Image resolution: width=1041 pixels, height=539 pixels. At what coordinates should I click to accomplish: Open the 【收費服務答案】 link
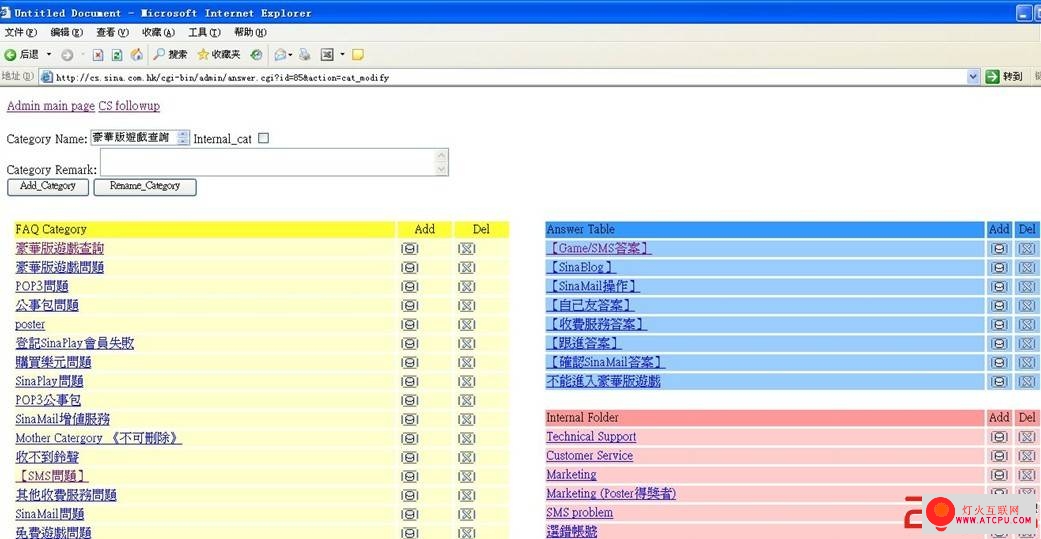[596, 325]
